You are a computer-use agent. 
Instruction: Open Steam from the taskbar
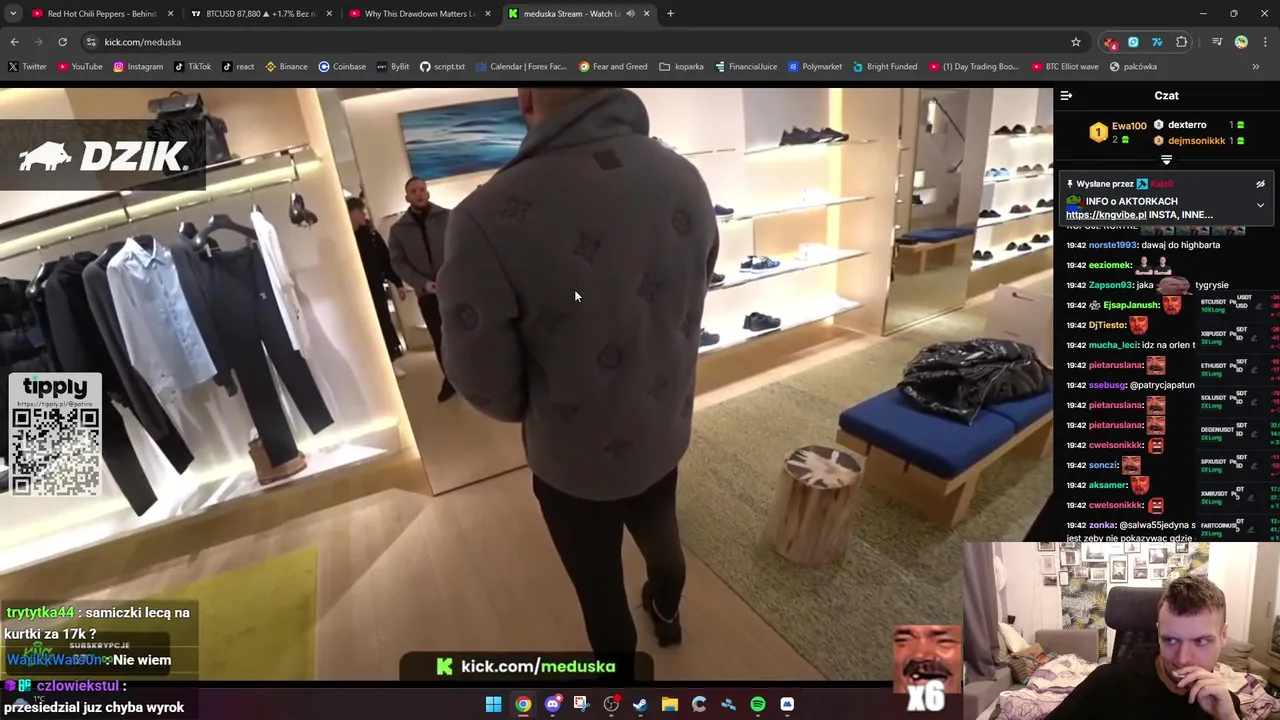pos(640,704)
